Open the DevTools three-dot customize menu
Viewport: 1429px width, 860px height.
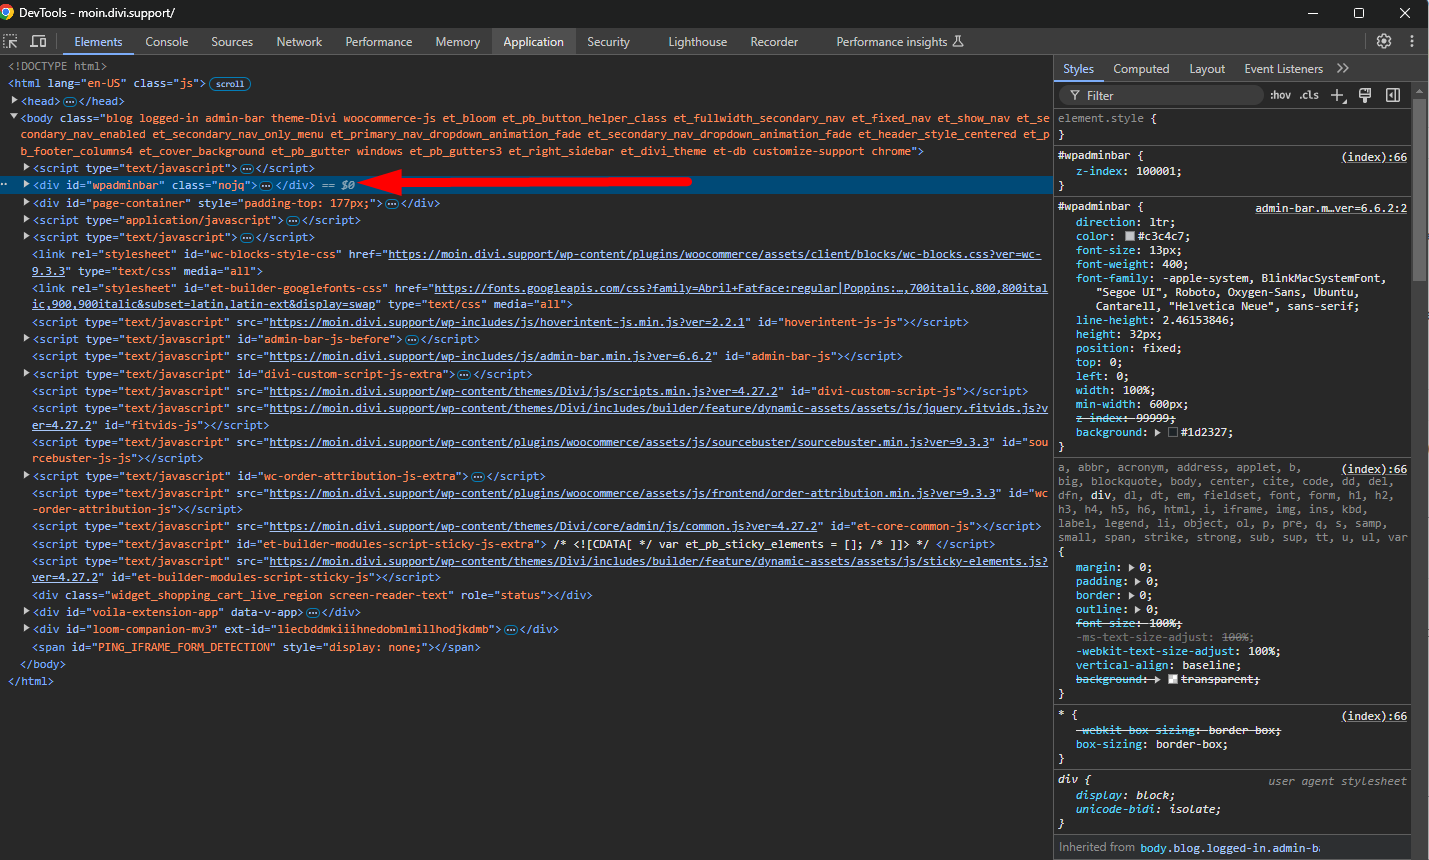(1412, 41)
